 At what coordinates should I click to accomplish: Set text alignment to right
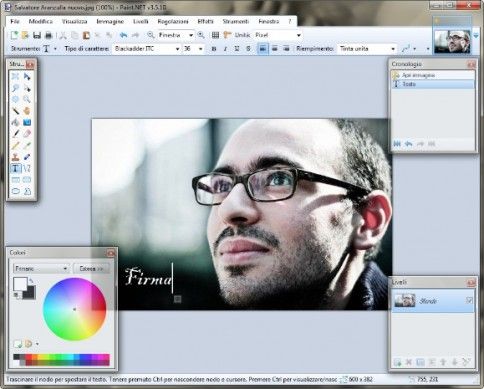(x=286, y=49)
